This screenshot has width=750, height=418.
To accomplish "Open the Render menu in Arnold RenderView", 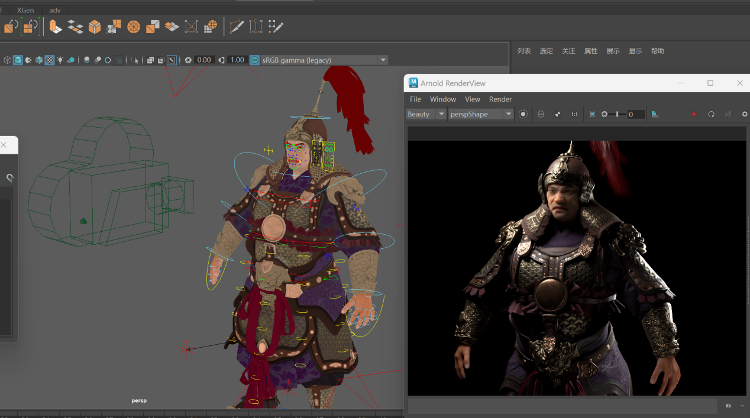I will tap(500, 99).
